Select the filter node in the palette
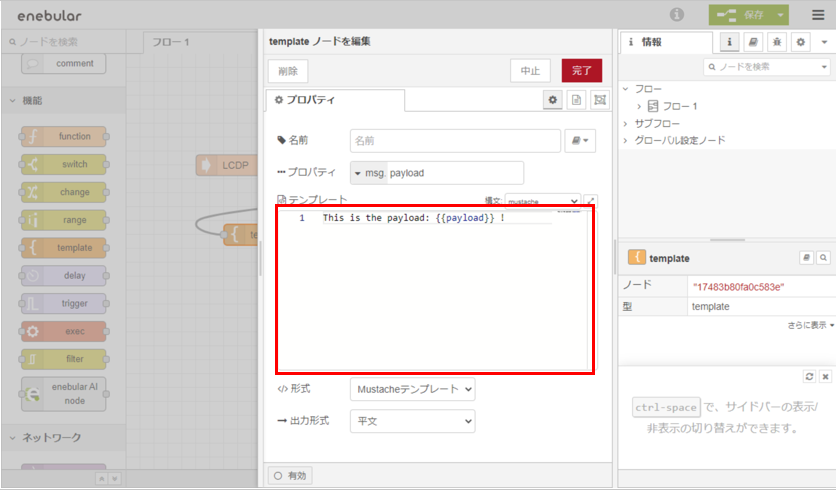 tap(63, 359)
